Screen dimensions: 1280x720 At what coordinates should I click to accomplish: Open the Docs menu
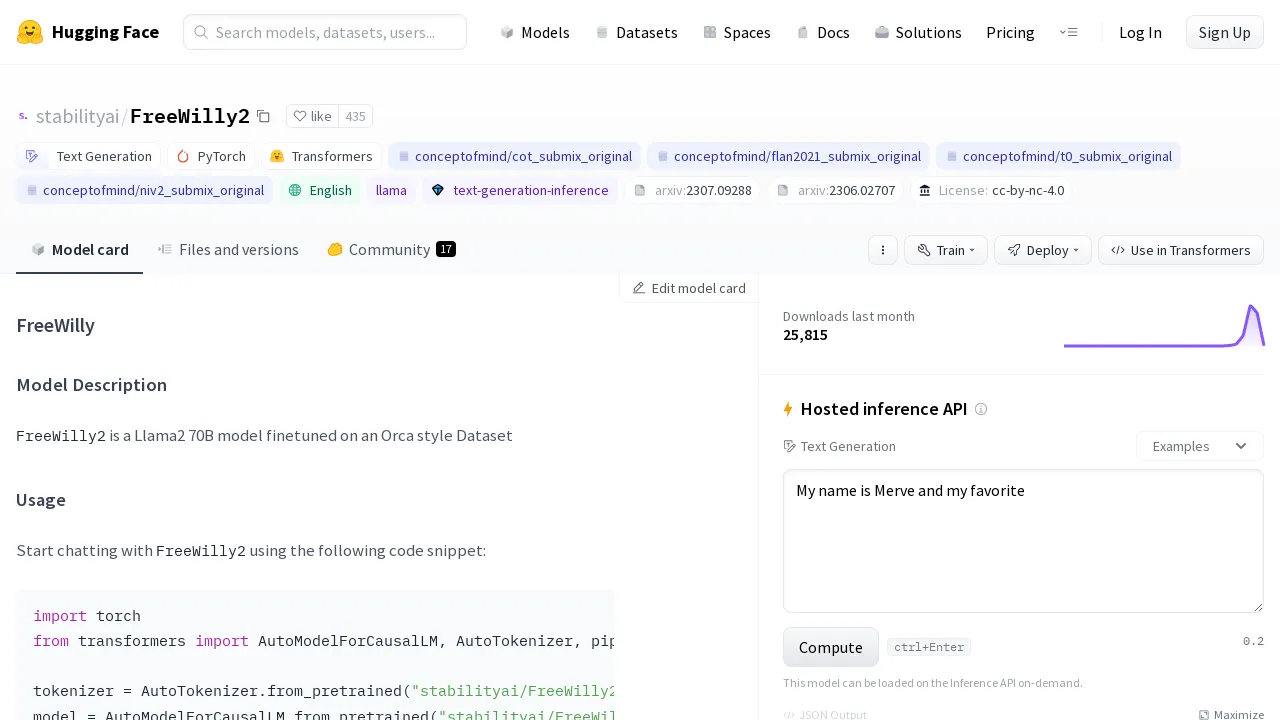(823, 32)
